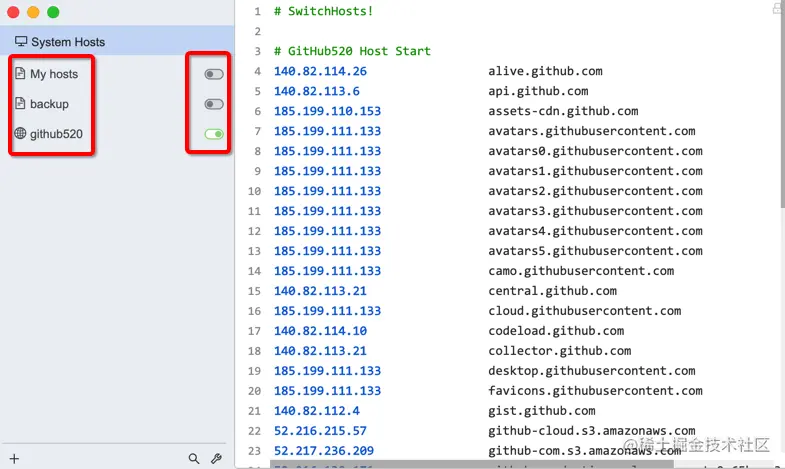
Task: Click avatars.githubusercontent.com hostname
Action: pos(592,131)
